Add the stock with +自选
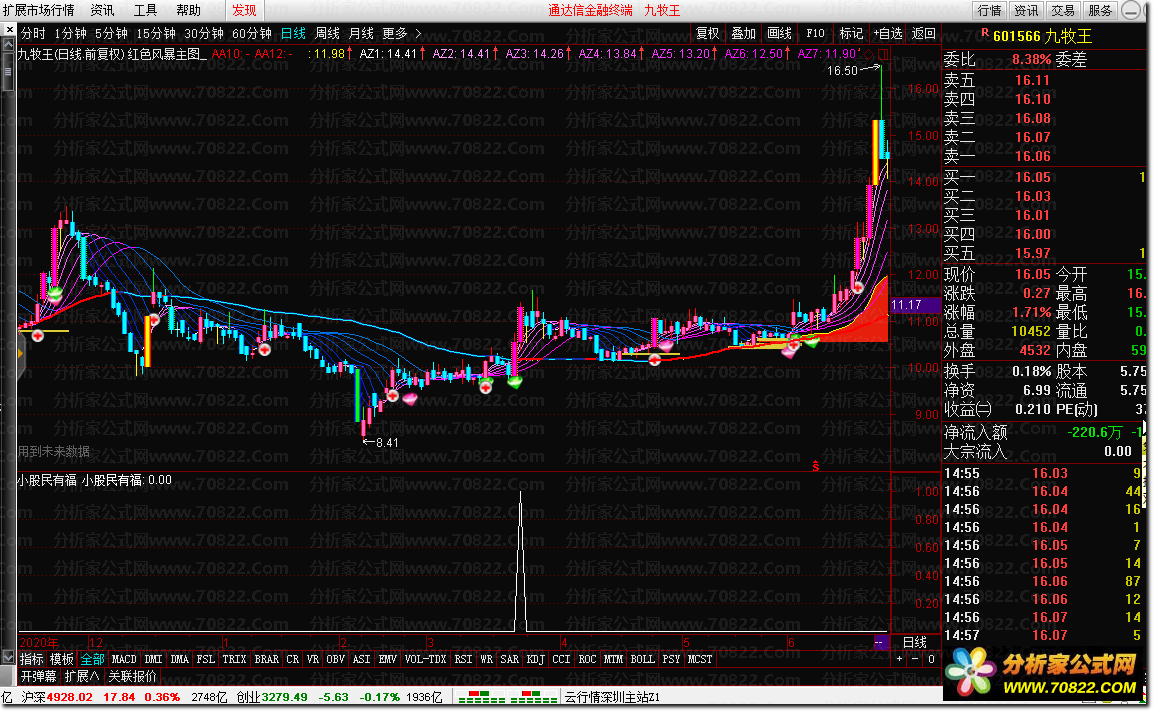The height and width of the screenshot is (712, 1155). pyautogui.click(x=888, y=33)
